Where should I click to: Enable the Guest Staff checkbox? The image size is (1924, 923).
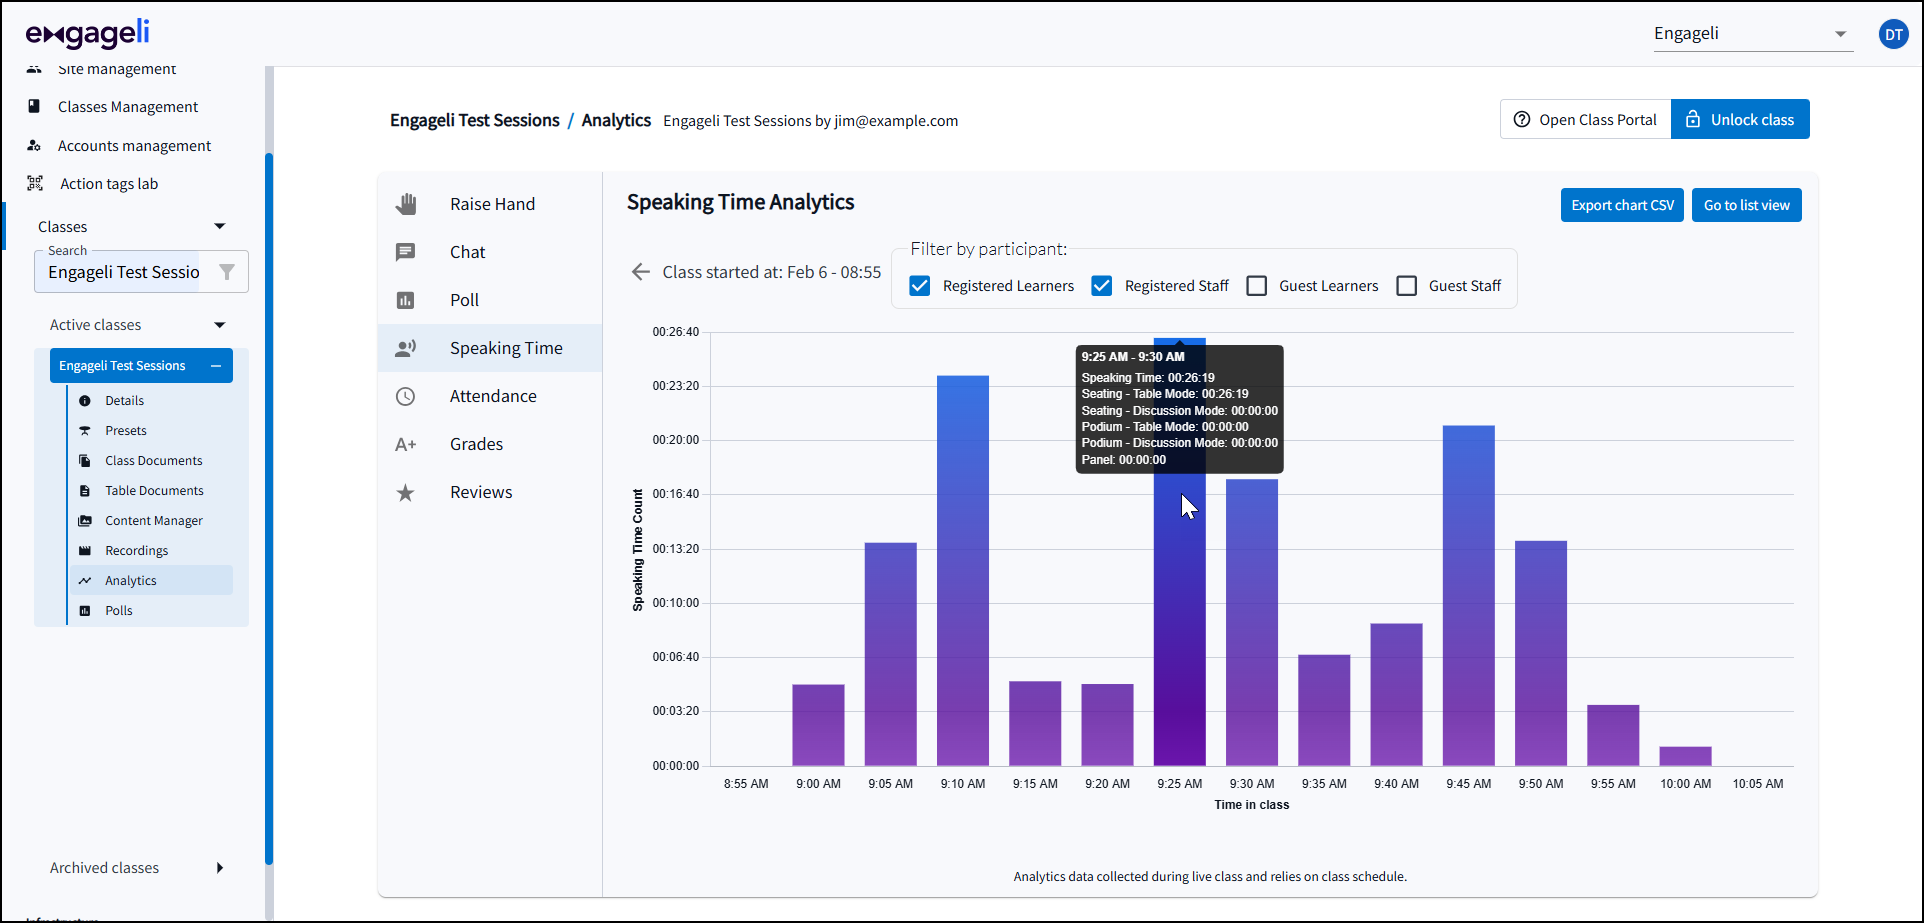point(1407,286)
